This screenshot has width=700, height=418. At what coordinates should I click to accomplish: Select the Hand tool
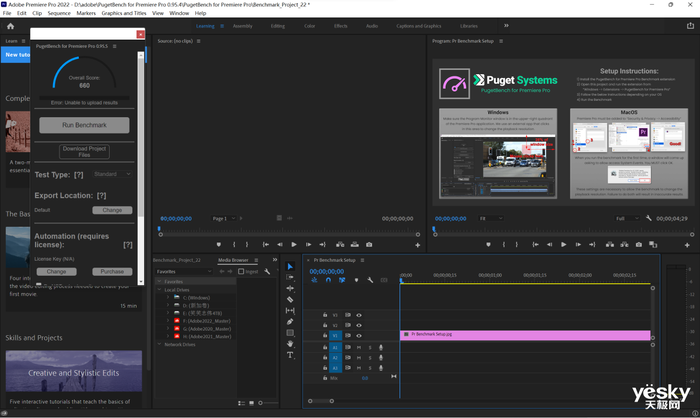point(290,343)
